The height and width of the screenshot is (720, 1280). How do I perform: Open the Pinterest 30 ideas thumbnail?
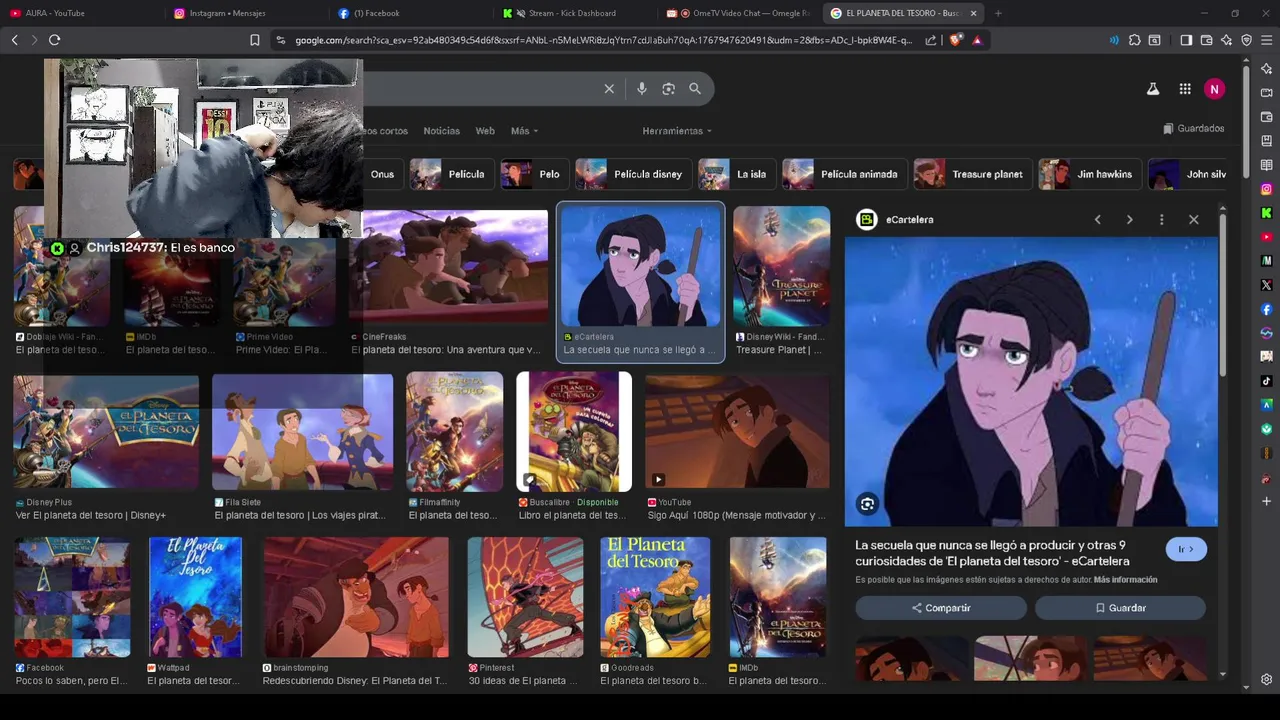[525, 597]
